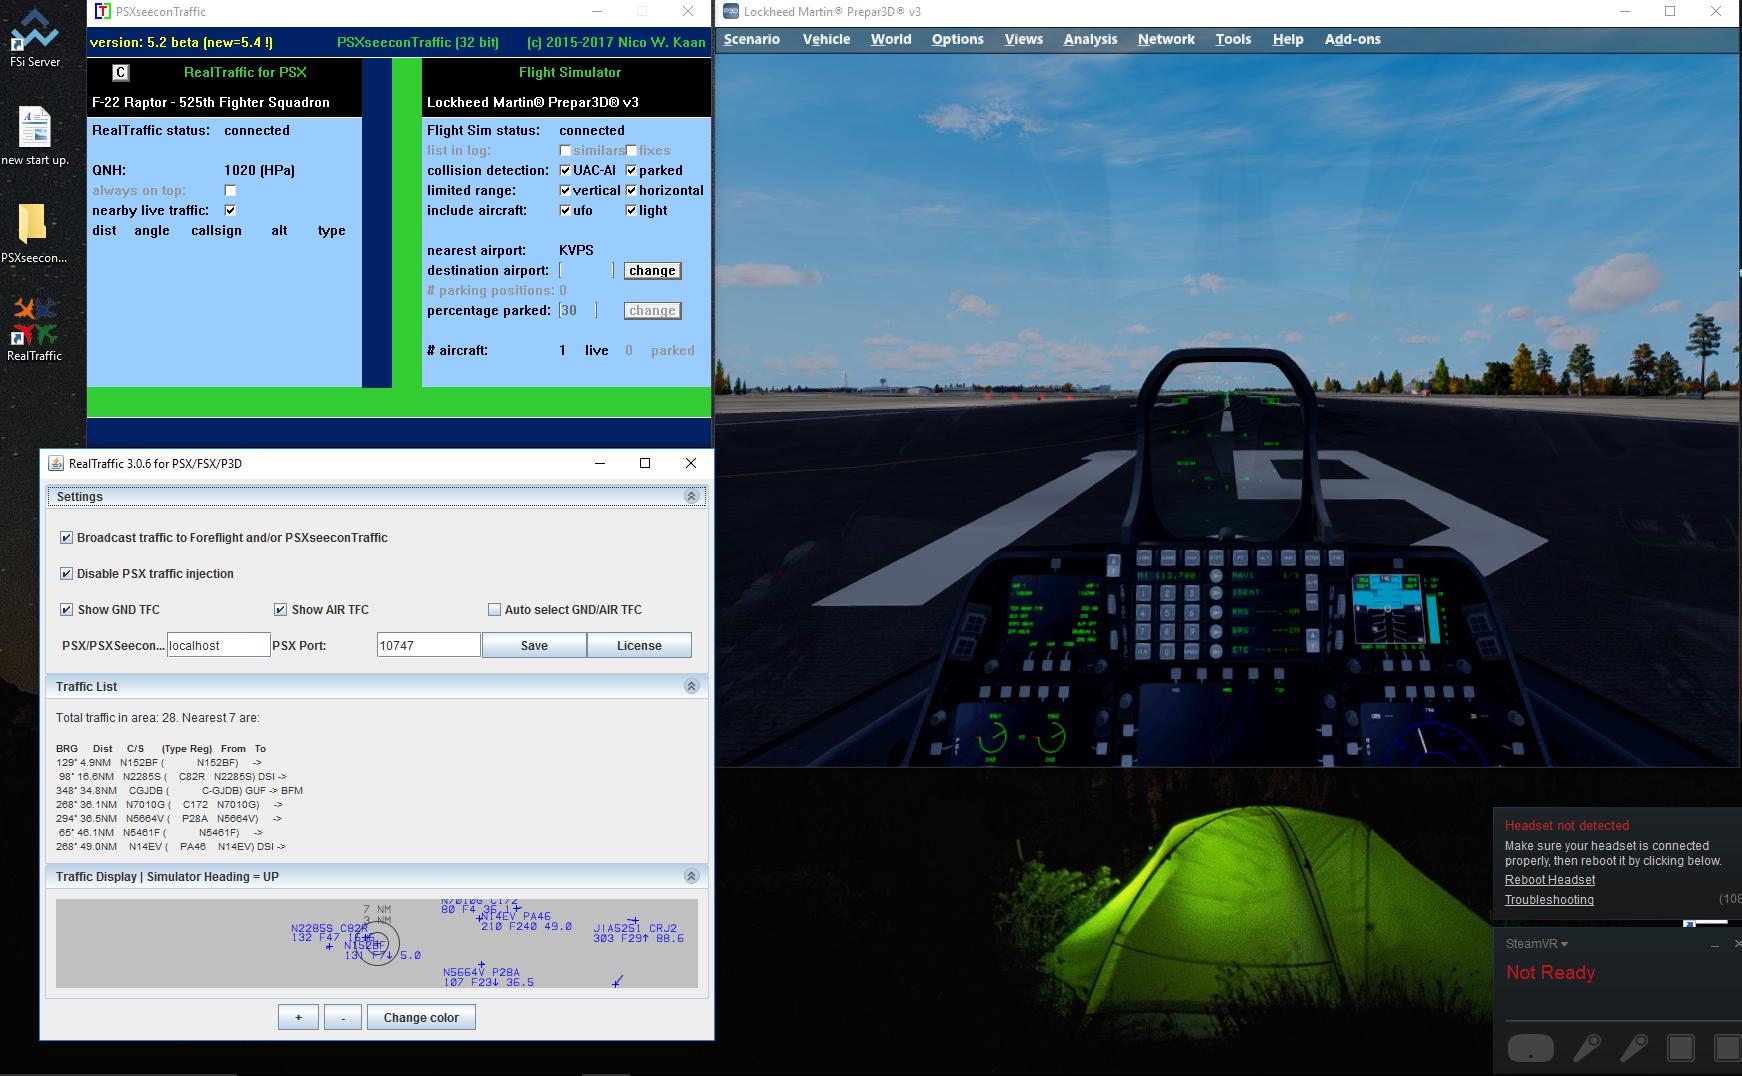Click the PSX host field containing 'localhost'
Screen dimensions: 1742x1076
pos(218,646)
